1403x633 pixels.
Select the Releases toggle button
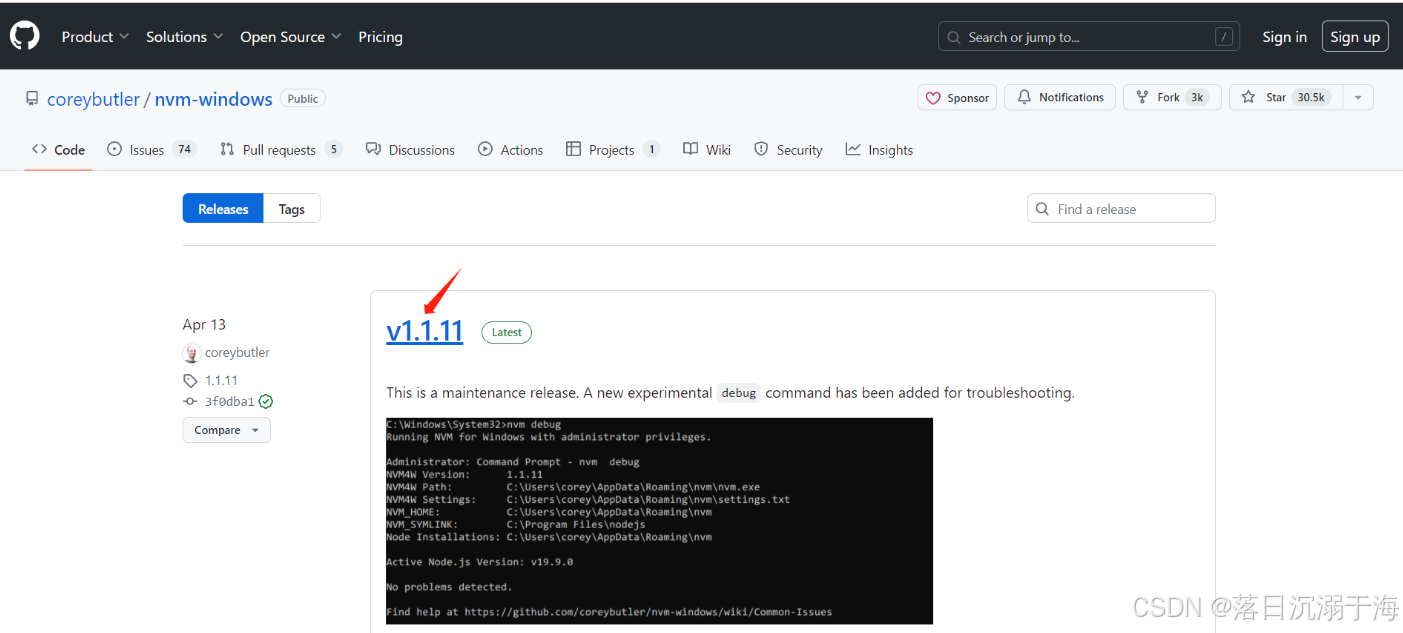[223, 209]
